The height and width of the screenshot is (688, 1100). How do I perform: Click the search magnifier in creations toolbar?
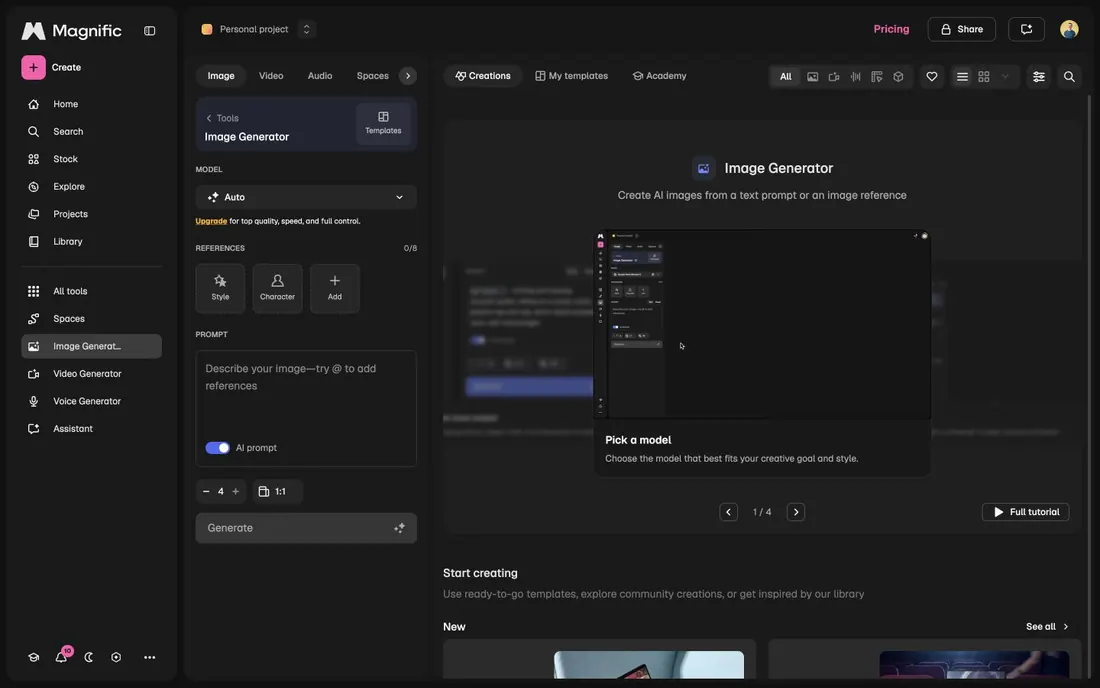[1069, 76]
